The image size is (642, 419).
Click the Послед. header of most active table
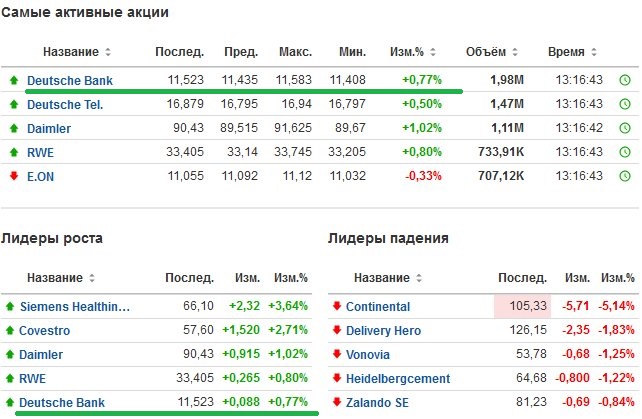[179, 52]
